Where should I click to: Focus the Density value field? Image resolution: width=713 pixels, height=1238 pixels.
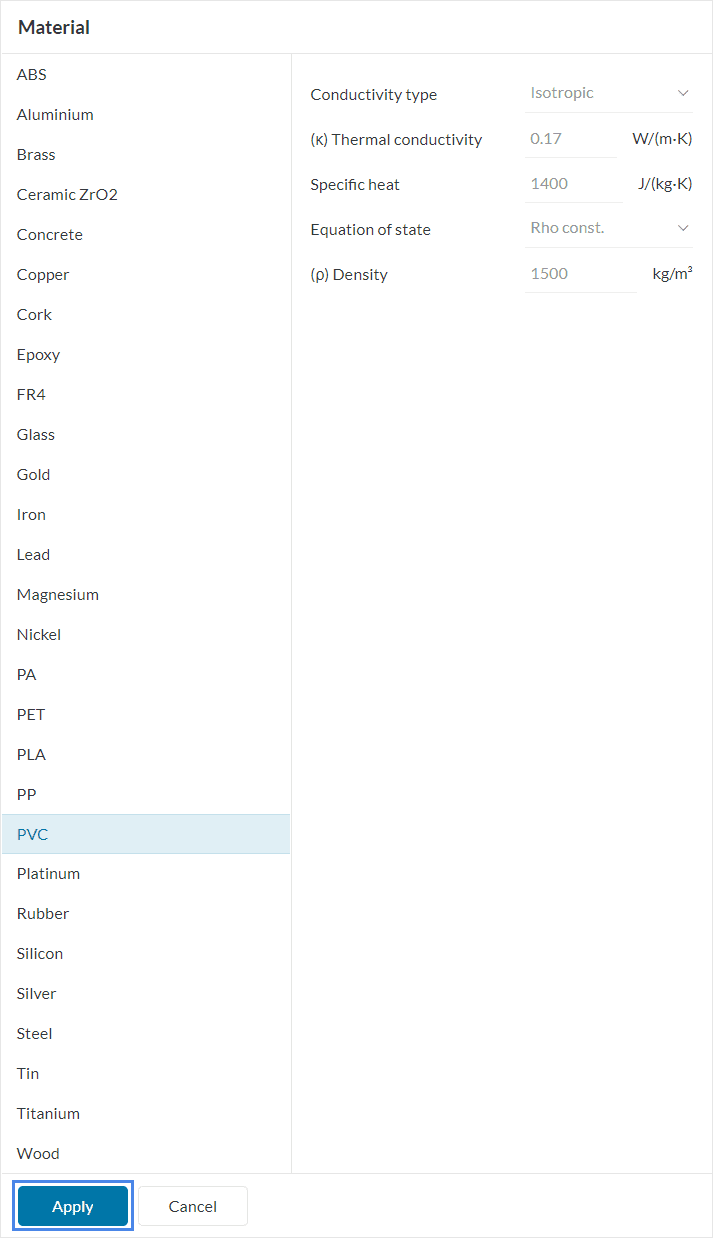(x=580, y=274)
